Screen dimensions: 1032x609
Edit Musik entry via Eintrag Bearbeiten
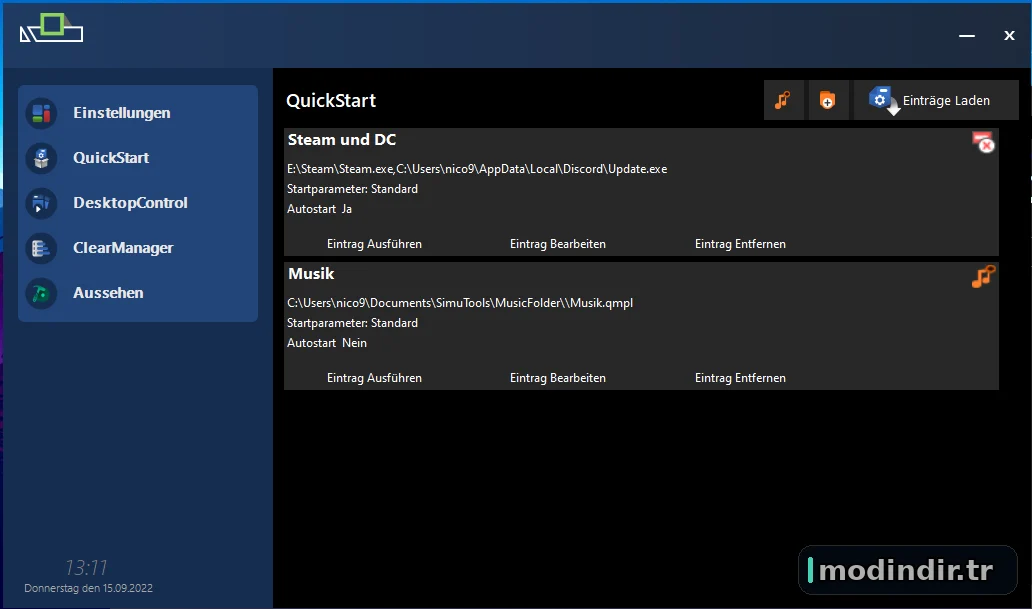tap(557, 378)
